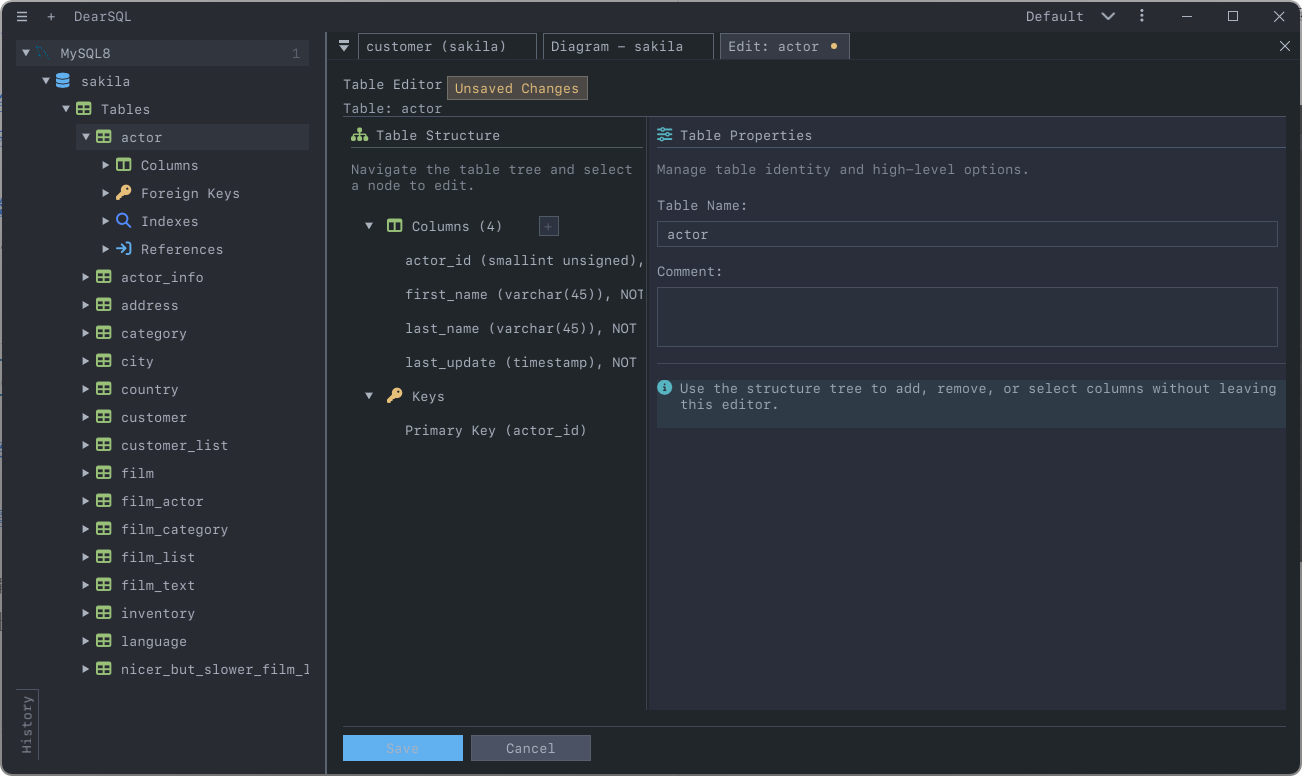Viewport: 1302px width, 776px height.
Task: Collapse the MySQL8 connection node
Action: pos(26,53)
